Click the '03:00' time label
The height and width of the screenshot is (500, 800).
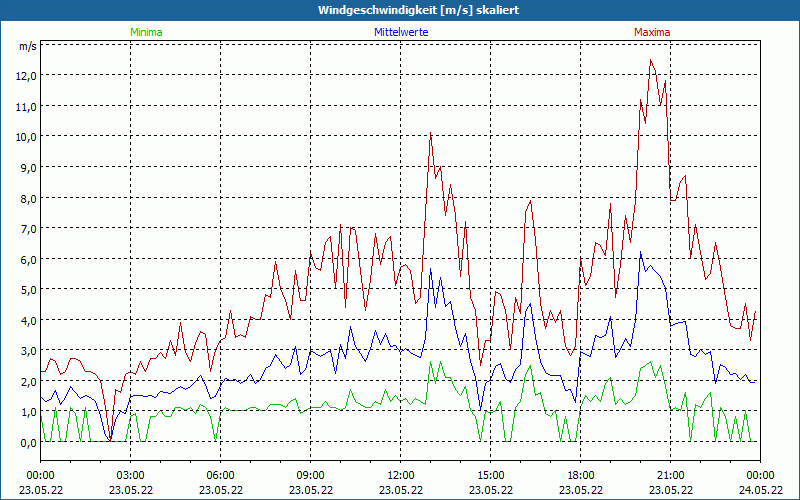(131, 476)
